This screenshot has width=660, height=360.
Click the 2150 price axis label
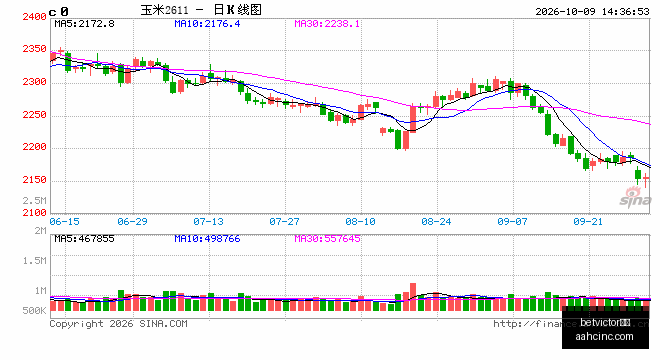[35, 180]
